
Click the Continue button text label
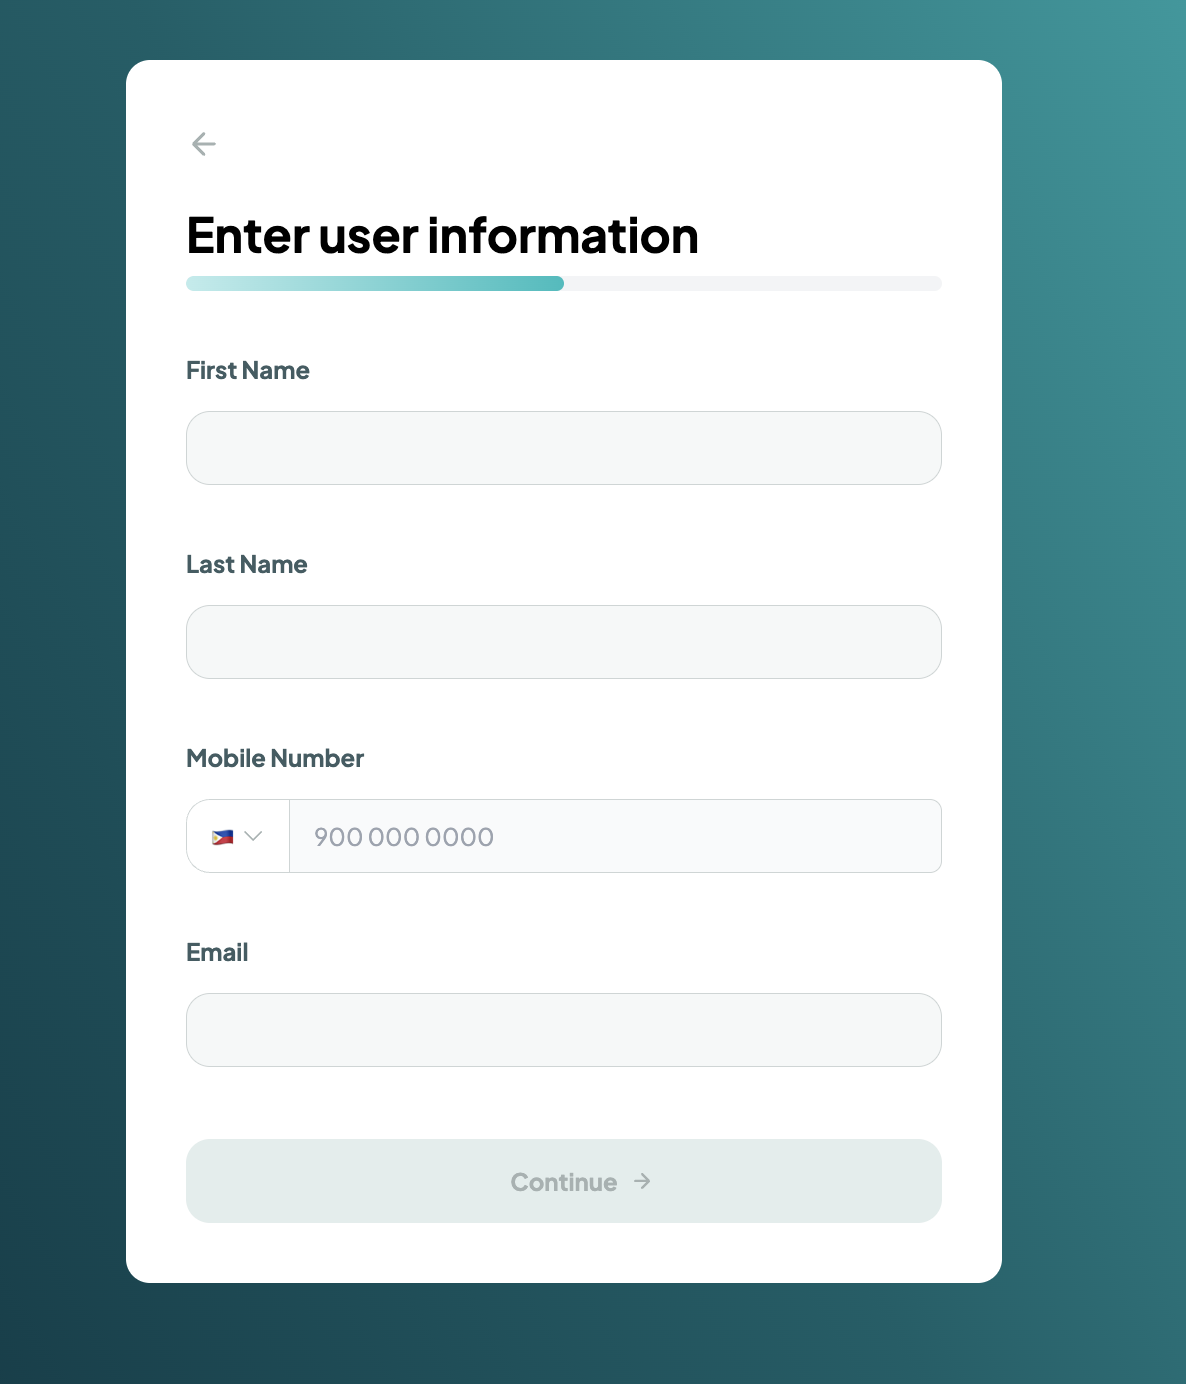click(563, 1182)
